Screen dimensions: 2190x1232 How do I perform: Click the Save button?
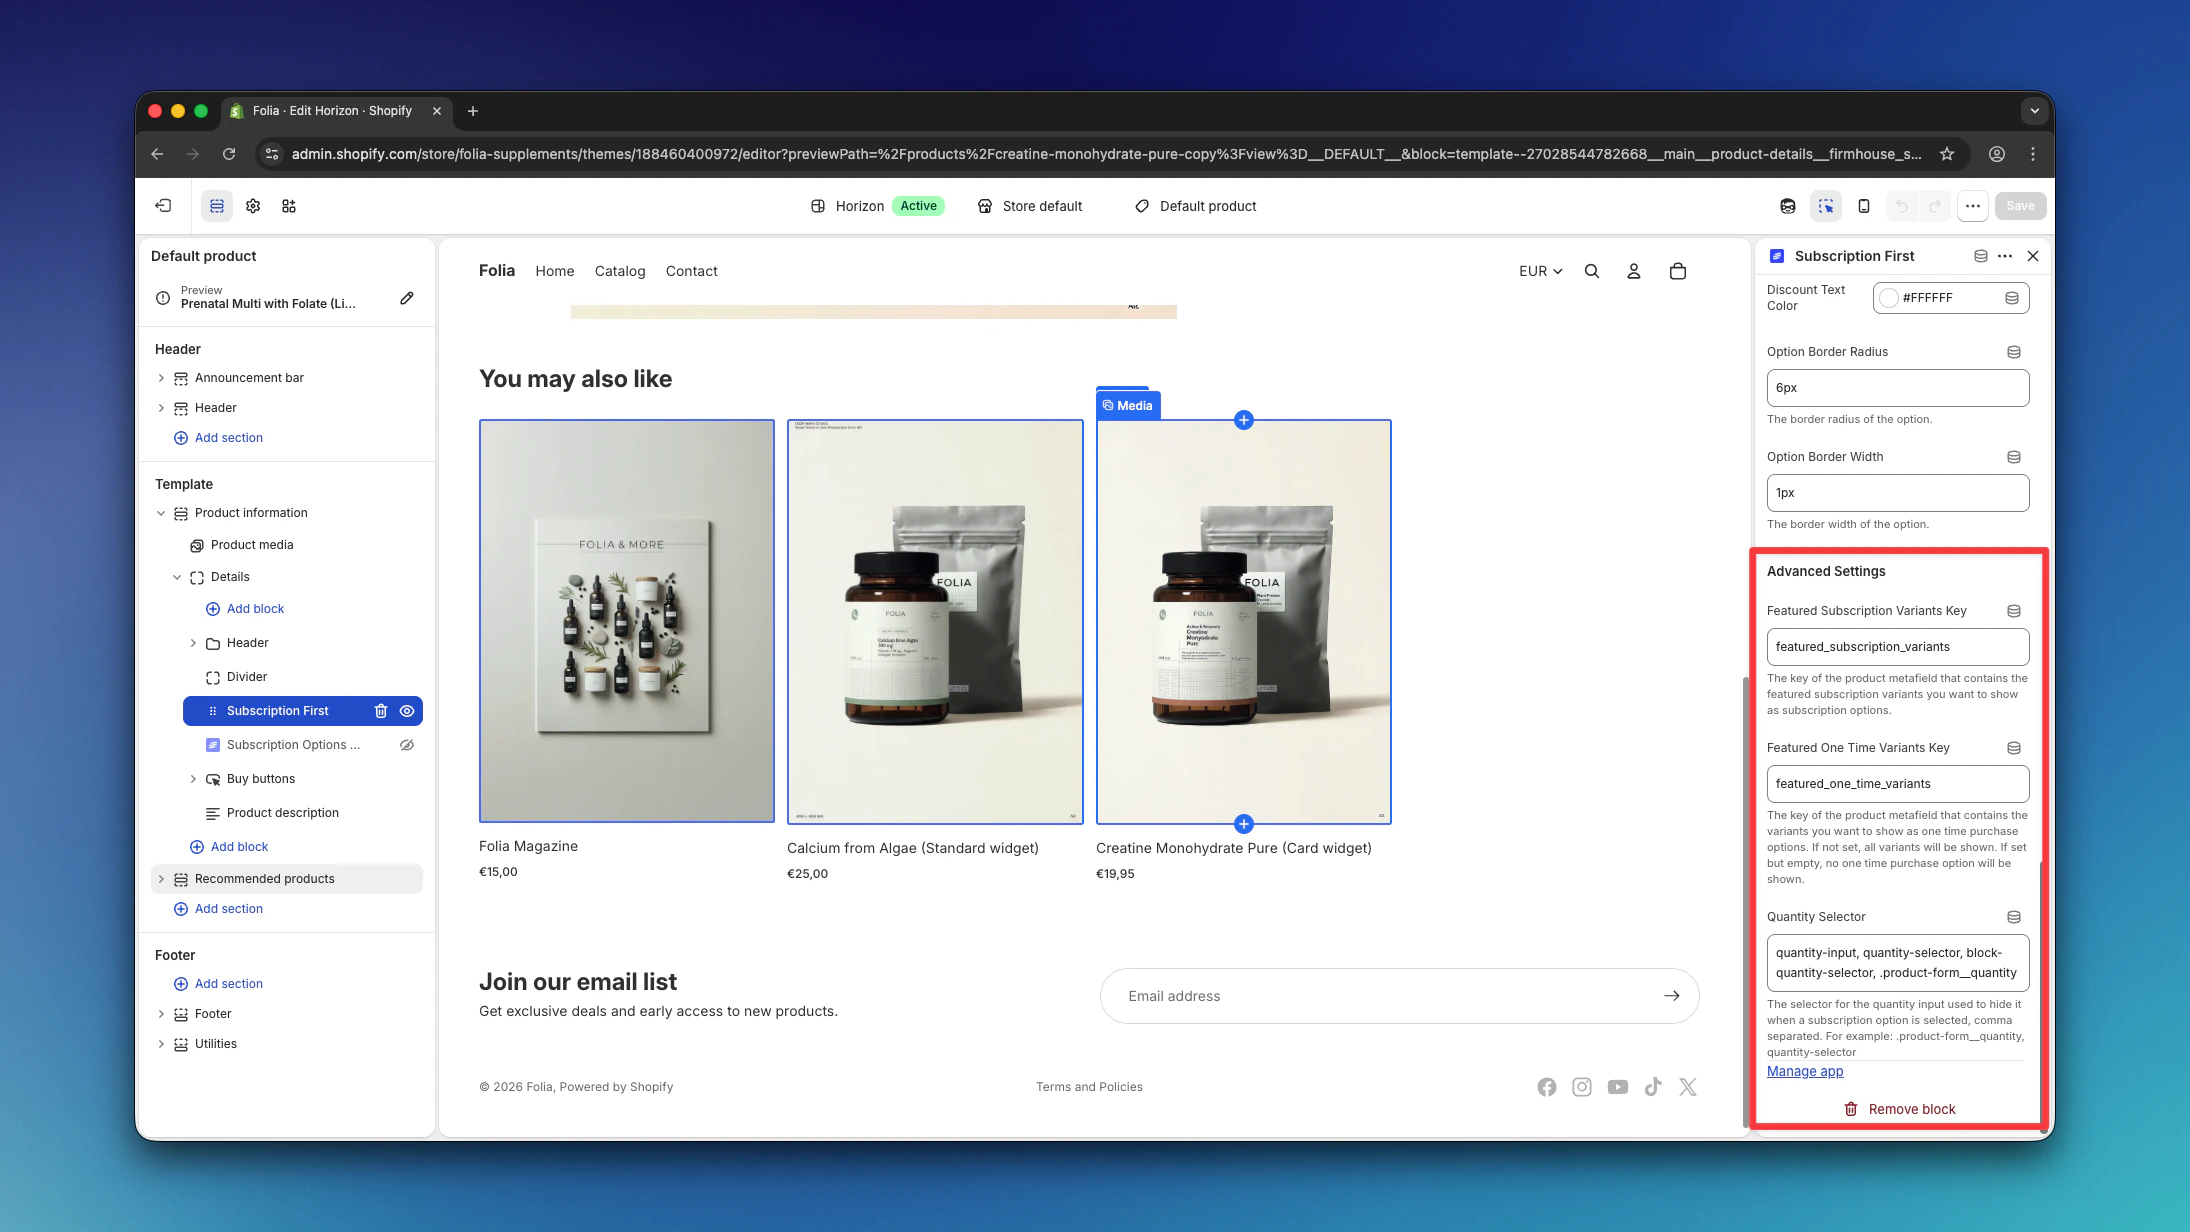2020,206
